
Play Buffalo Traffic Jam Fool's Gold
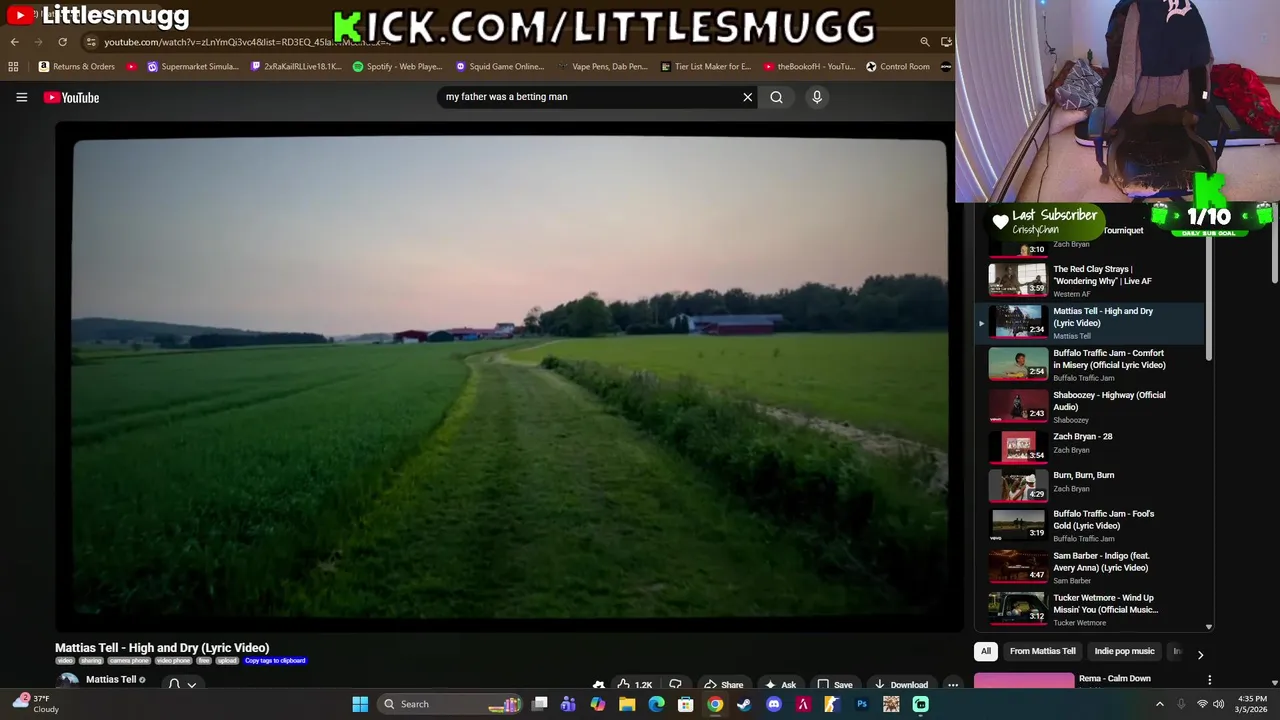coord(1090,525)
